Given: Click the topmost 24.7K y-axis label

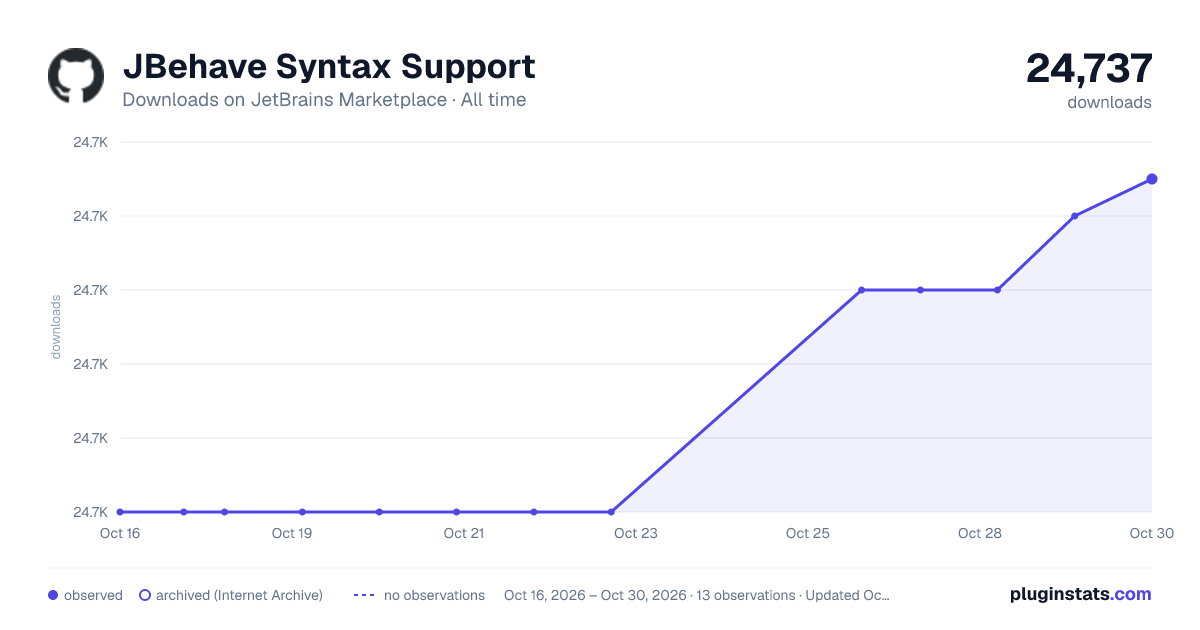Looking at the screenshot, I should 90,142.
